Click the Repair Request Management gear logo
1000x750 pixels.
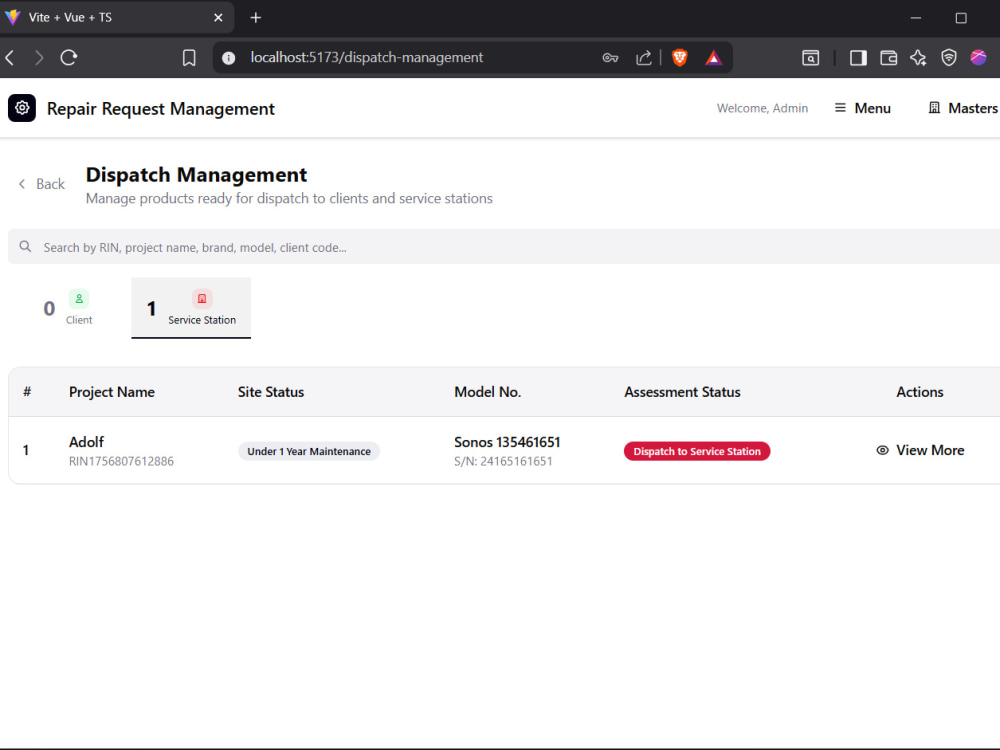tap(22, 108)
